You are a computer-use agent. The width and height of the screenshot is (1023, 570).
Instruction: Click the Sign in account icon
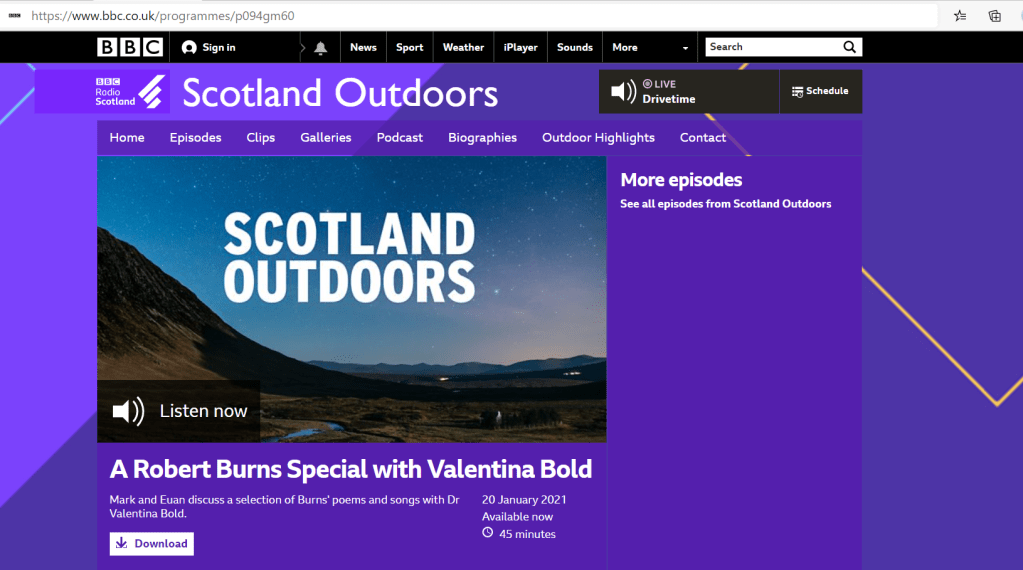(190, 48)
